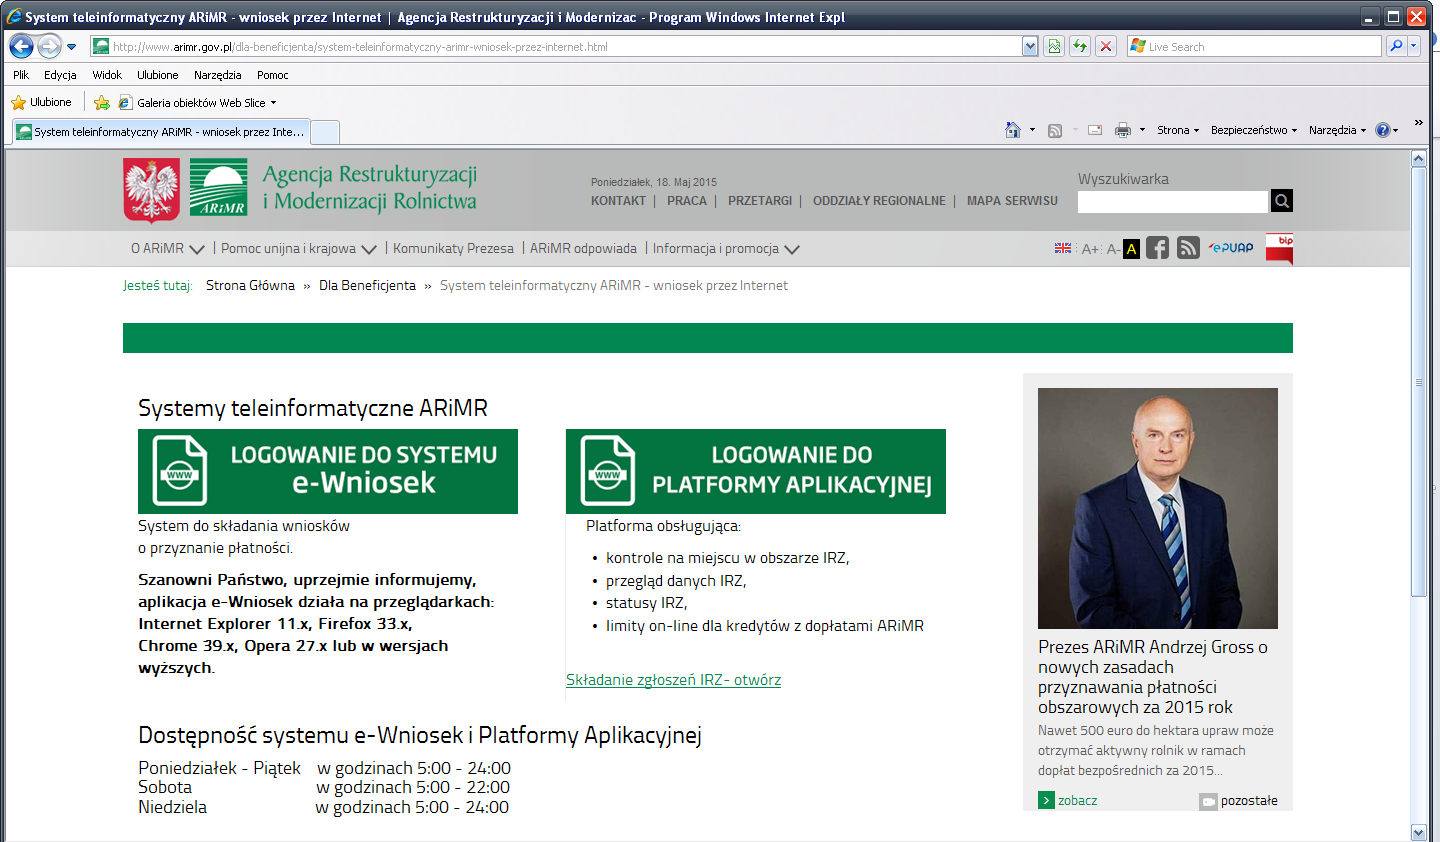Click the Polish eagle emblem logo
The height and width of the screenshot is (842, 1440).
click(152, 190)
